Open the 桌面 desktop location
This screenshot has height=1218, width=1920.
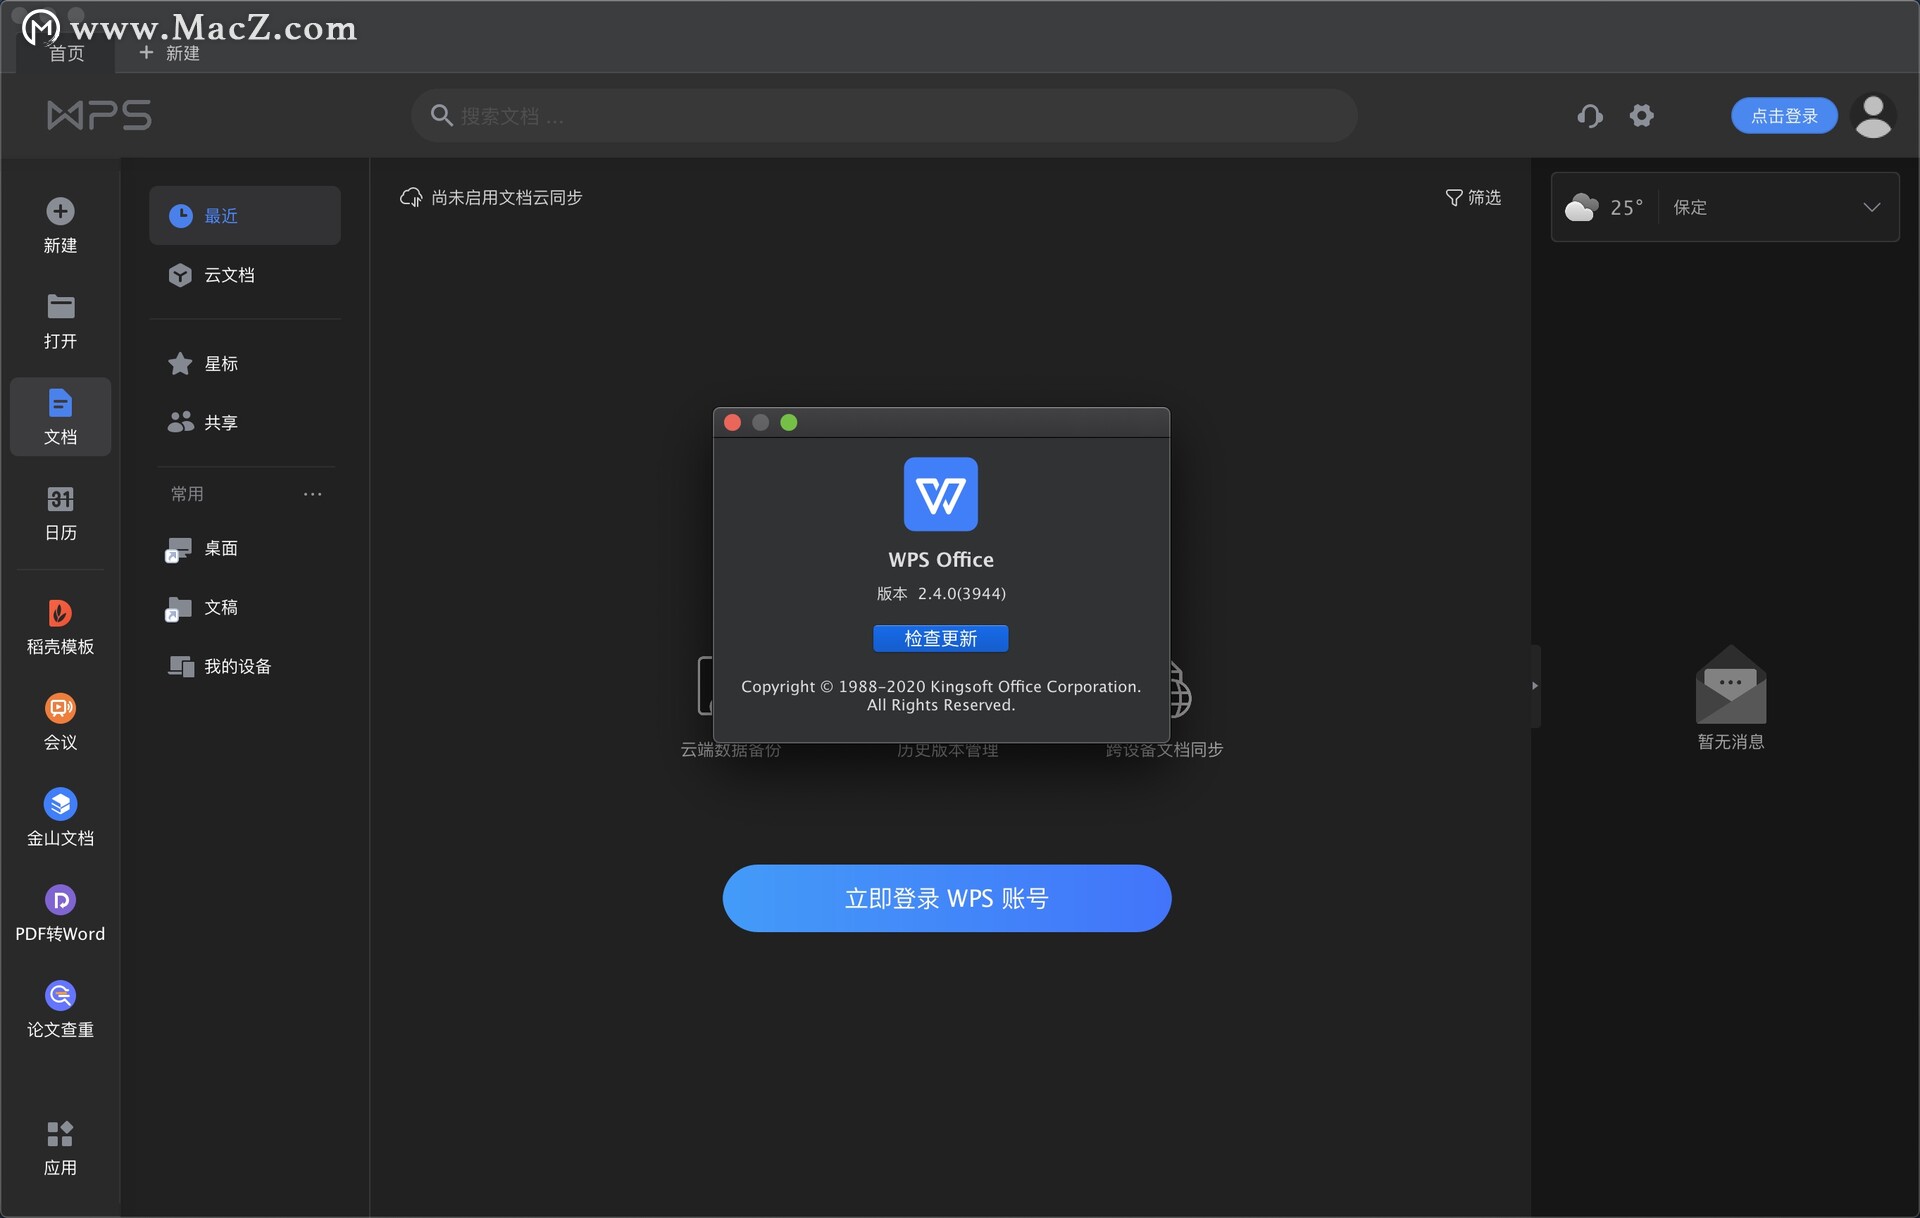coord(245,549)
